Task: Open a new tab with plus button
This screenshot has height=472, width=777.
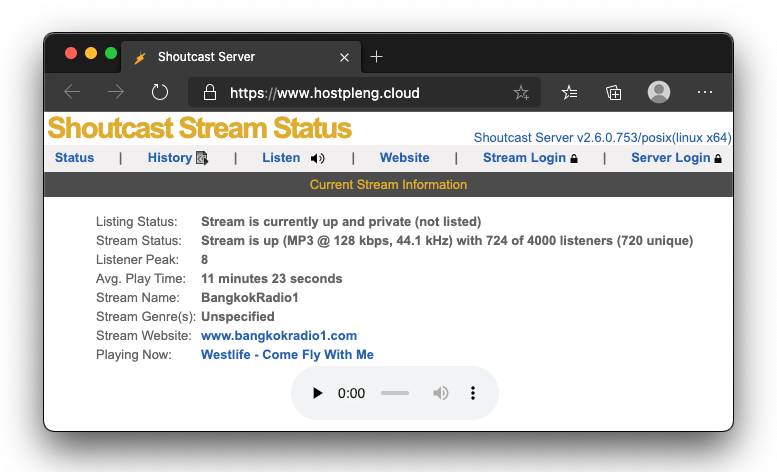Action: 377,57
